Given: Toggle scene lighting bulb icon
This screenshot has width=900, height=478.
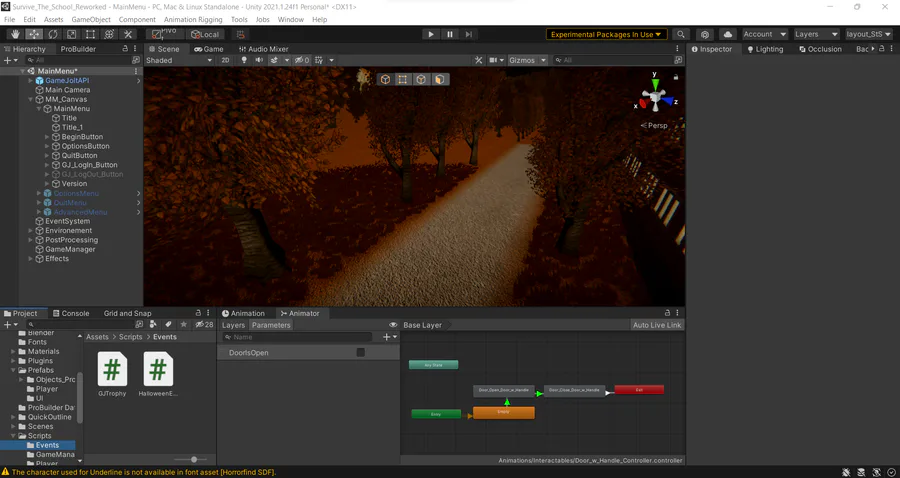Looking at the screenshot, I should pyautogui.click(x=244, y=60).
